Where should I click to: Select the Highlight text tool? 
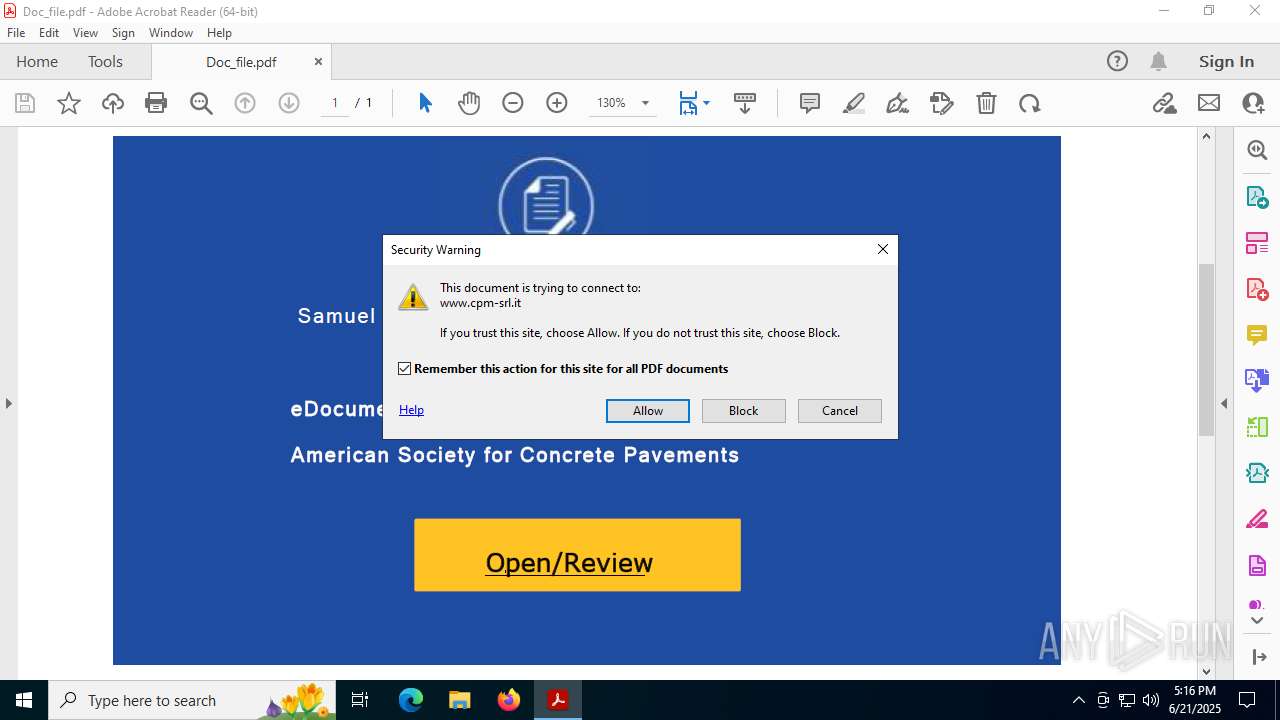pos(854,103)
